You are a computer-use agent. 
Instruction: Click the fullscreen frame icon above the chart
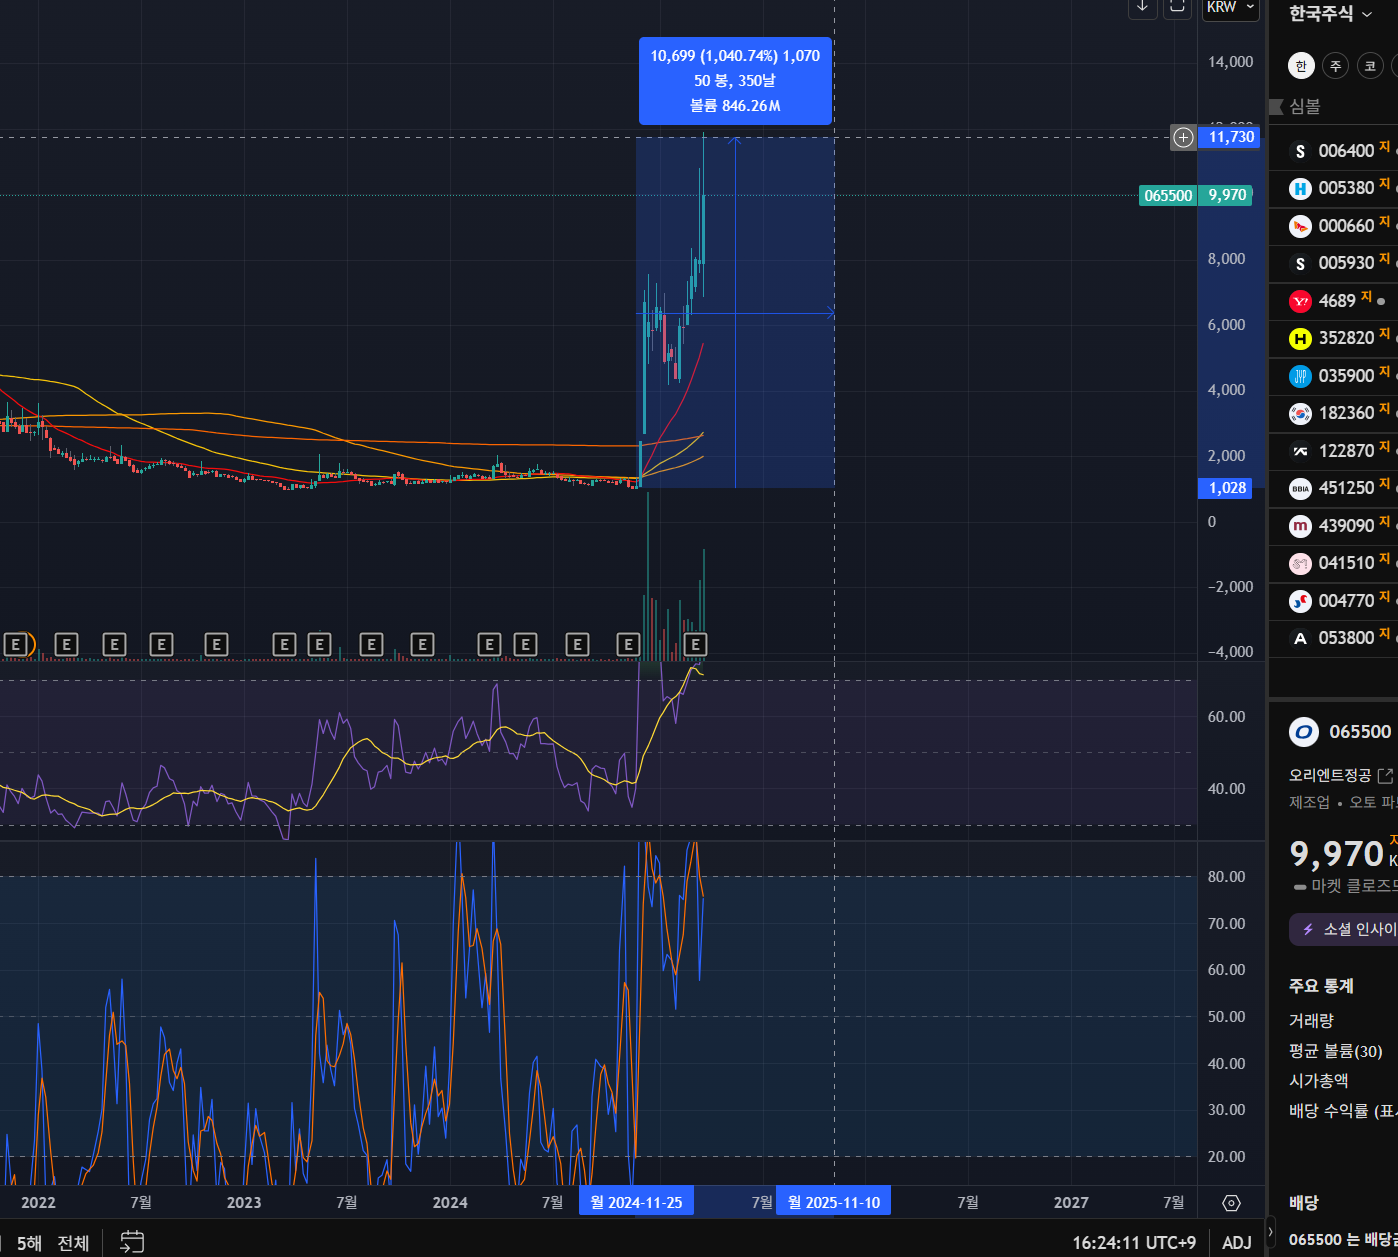coord(1177,7)
